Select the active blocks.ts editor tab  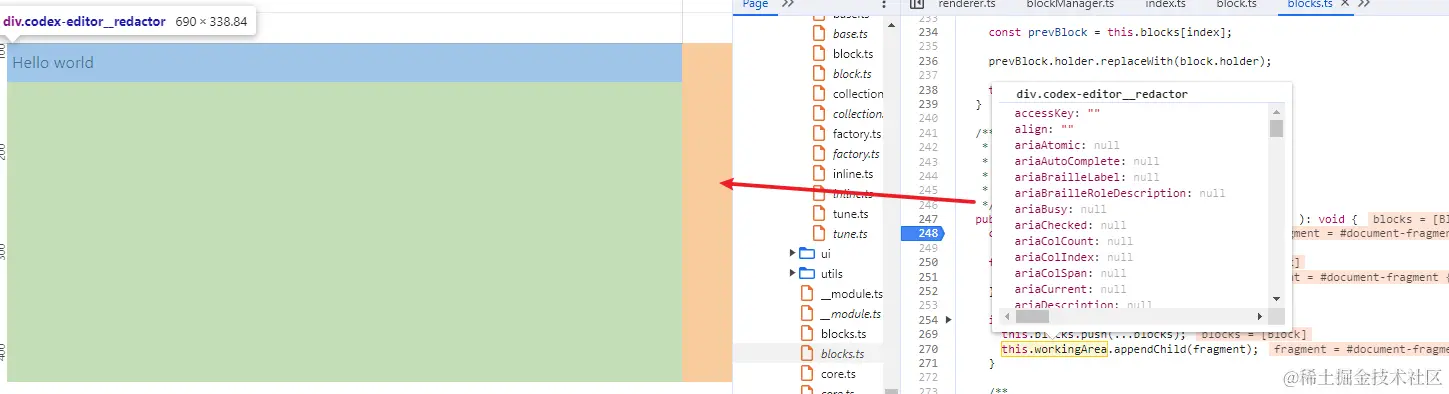pos(1311,4)
